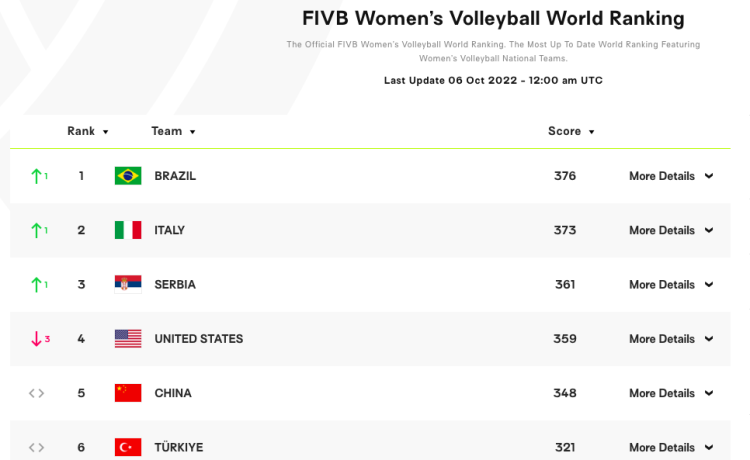Click United States' red down-arrow rank icon

point(38,339)
